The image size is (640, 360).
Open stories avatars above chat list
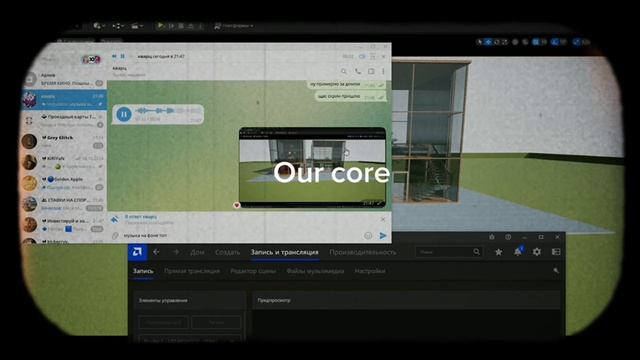(91, 60)
